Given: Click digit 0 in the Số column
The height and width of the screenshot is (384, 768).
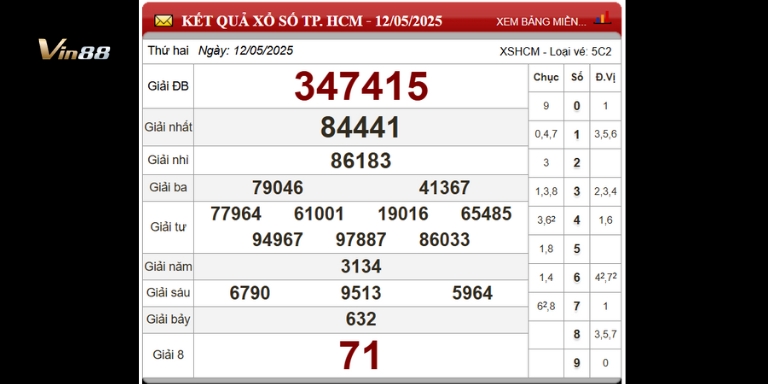Looking at the screenshot, I should coord(577,106).
